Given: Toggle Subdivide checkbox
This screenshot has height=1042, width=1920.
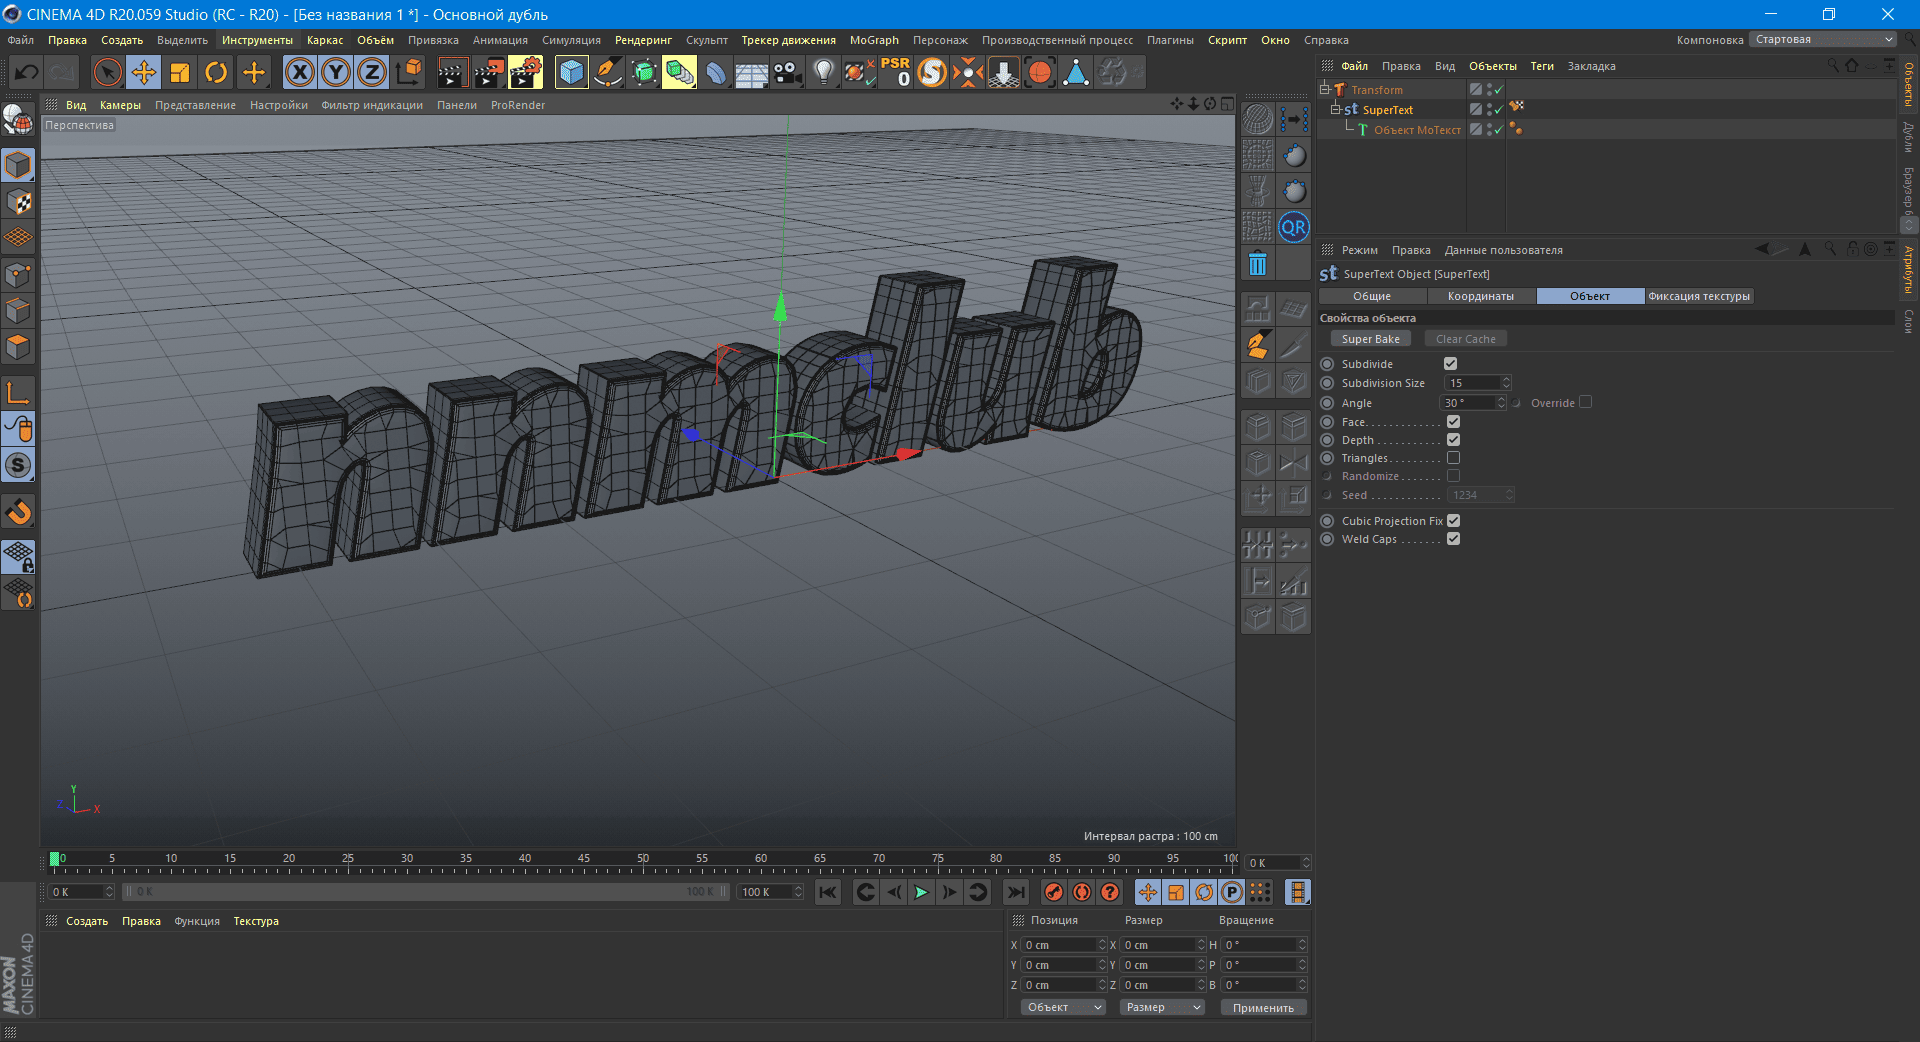Looking at the screenshot, I should click(x=1450, y=364).
